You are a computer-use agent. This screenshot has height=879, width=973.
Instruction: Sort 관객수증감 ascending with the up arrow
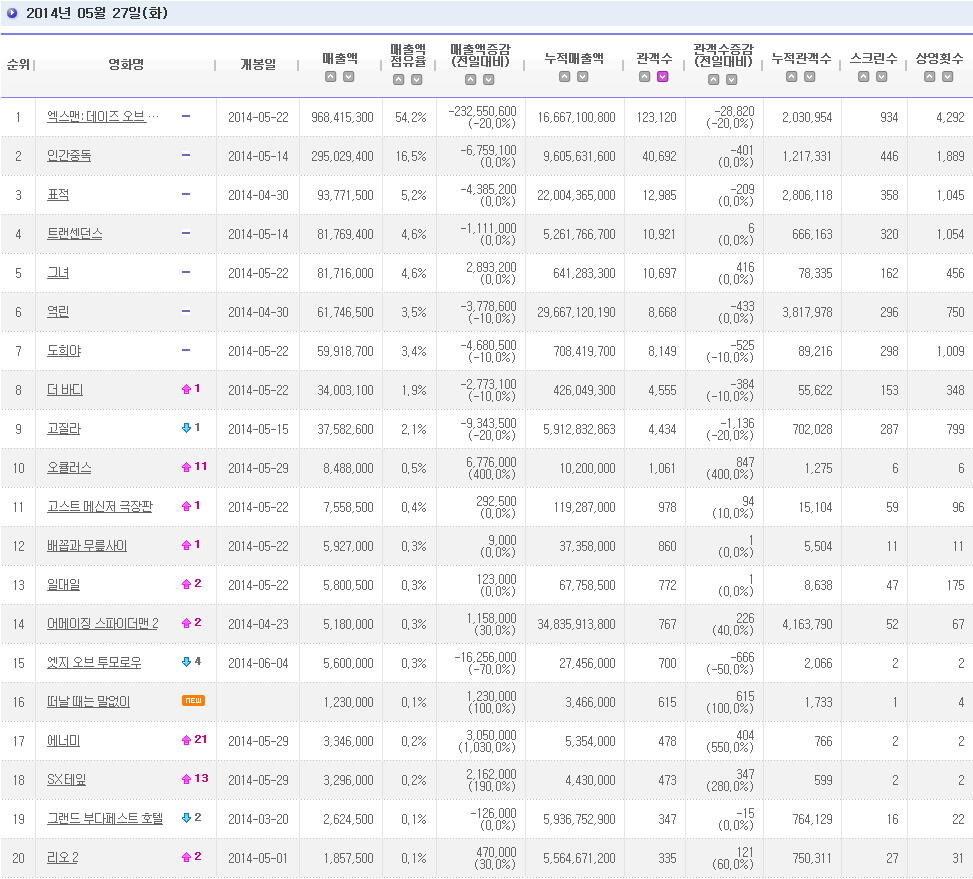(x=714, y=79)
